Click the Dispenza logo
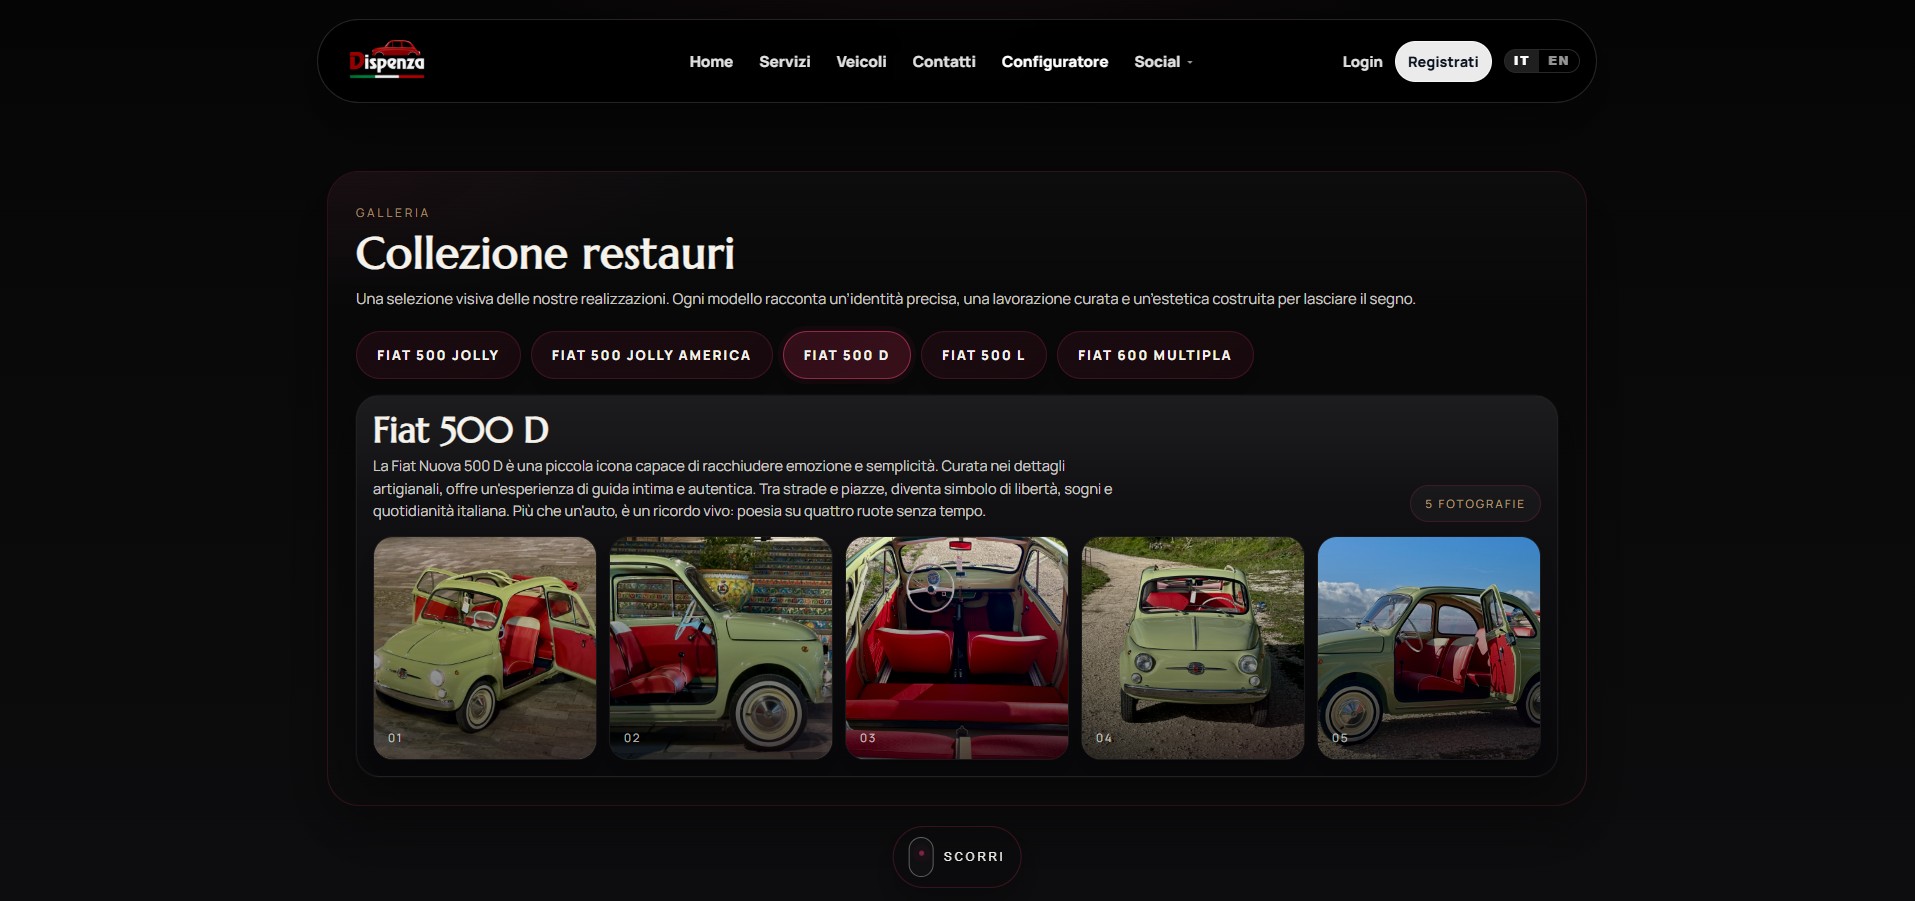Image resolution: width=1915 pixels, height=901 pixels. [x=387, y=60]
